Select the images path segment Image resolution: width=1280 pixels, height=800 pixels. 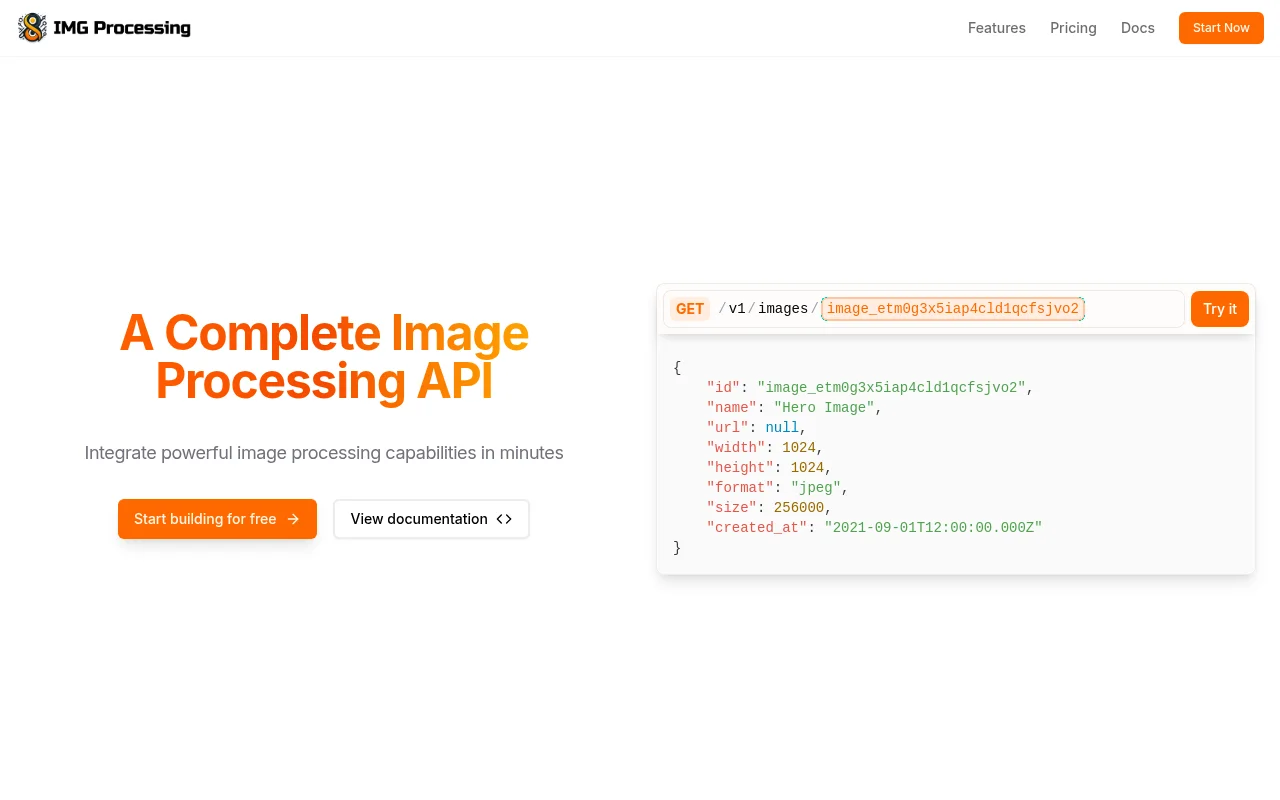[x=782, y=309]
